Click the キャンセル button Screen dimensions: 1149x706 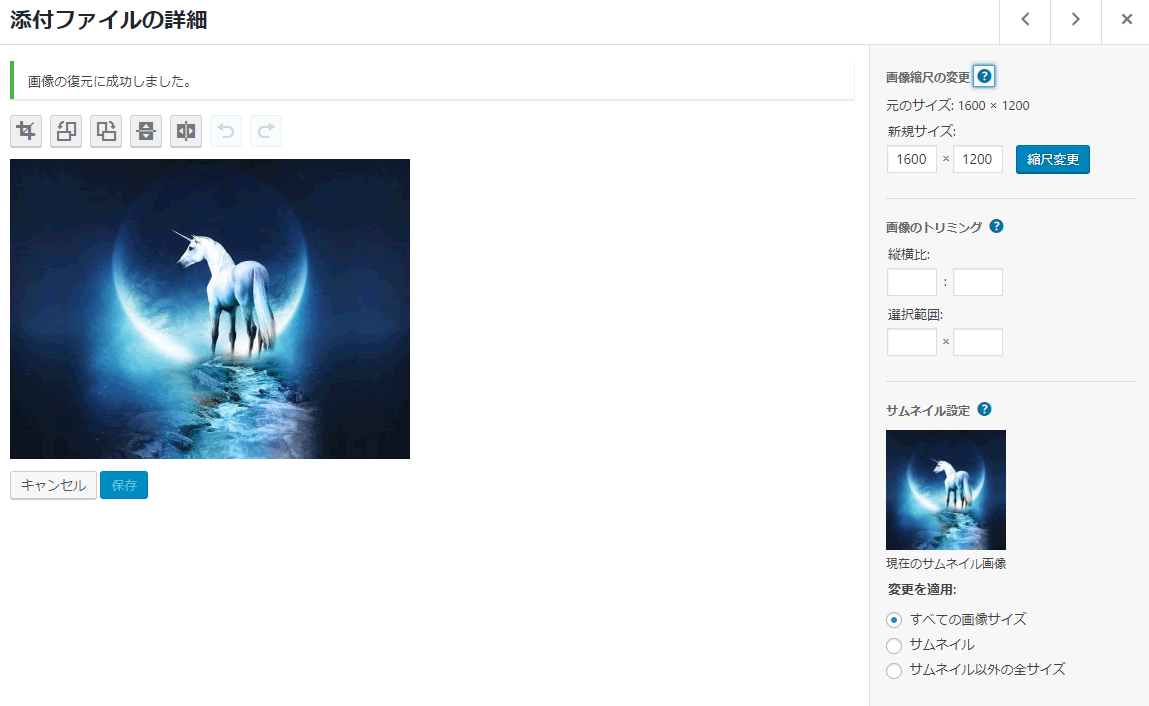(53, 485)
